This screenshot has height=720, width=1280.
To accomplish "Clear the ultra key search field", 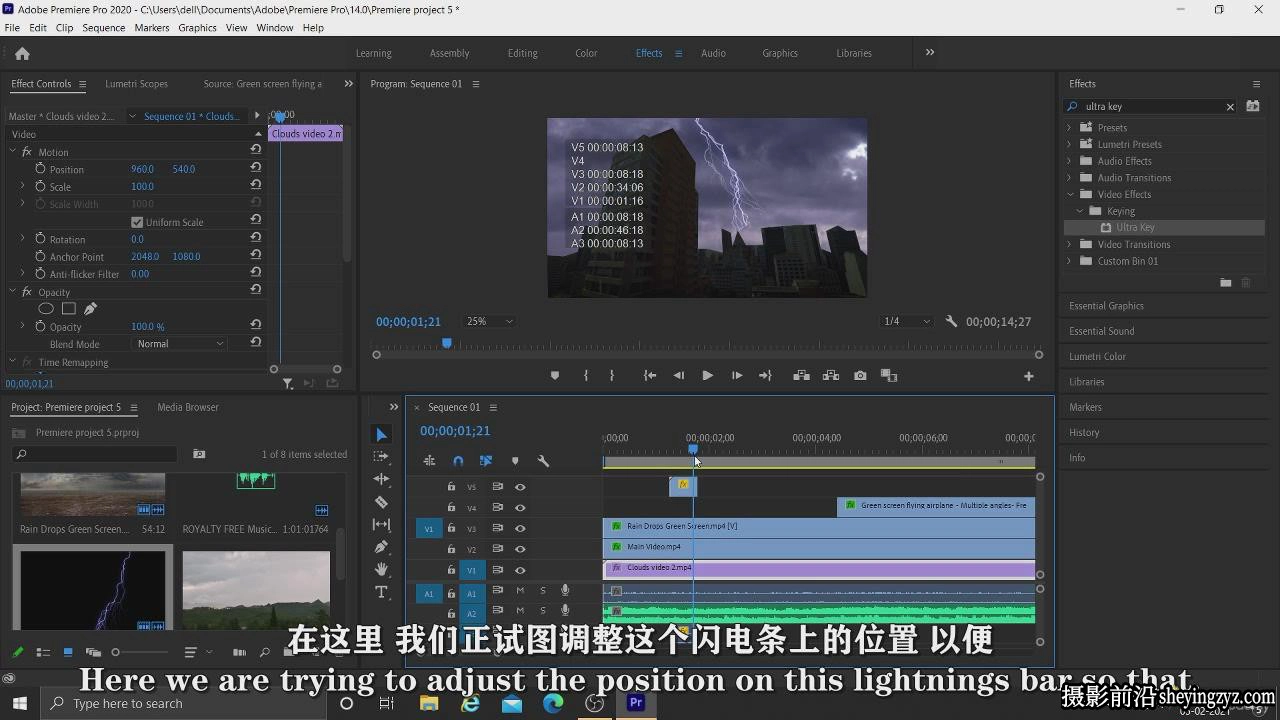I will 1230,107.
